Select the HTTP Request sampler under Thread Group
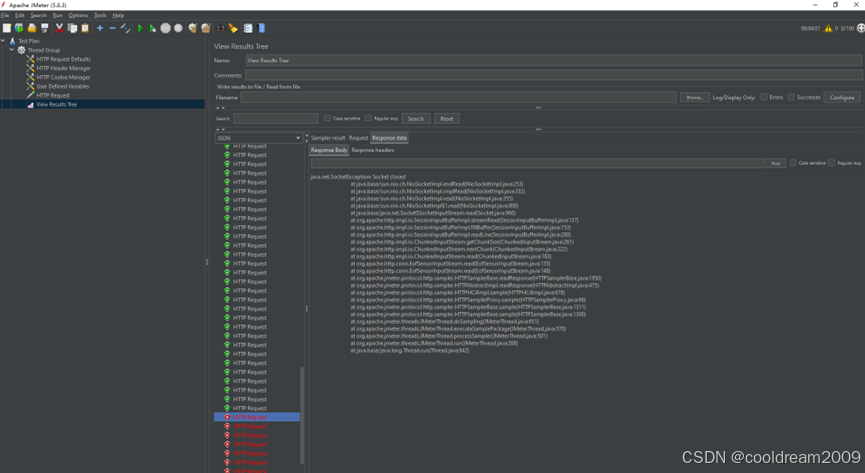This screenshot has width=865, height=473. click(53, 95)
